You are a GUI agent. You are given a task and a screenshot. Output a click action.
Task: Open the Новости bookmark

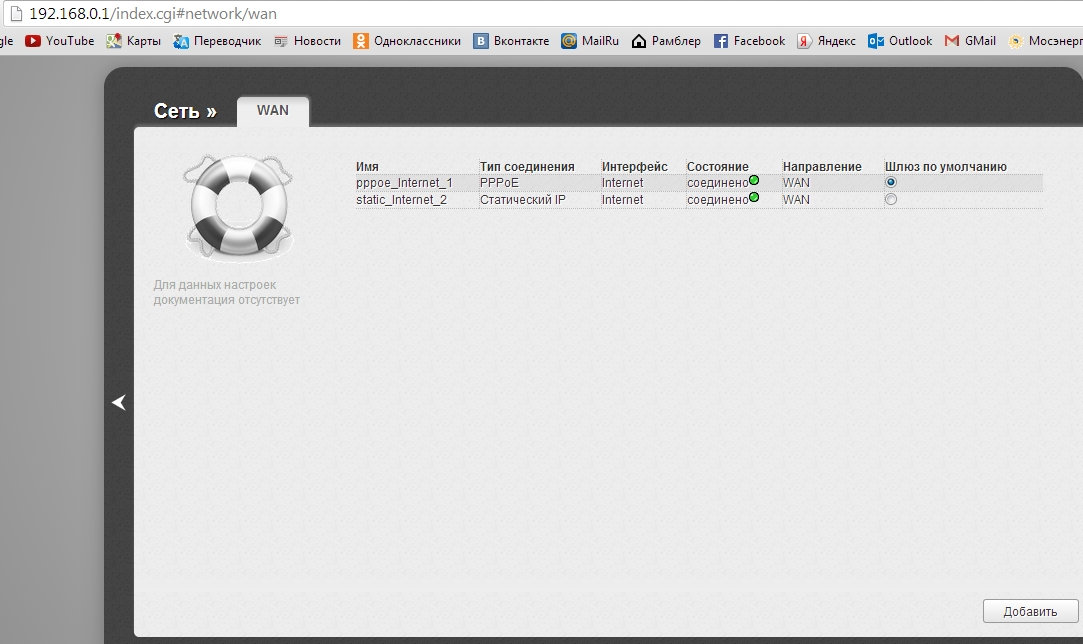(307, 41)
